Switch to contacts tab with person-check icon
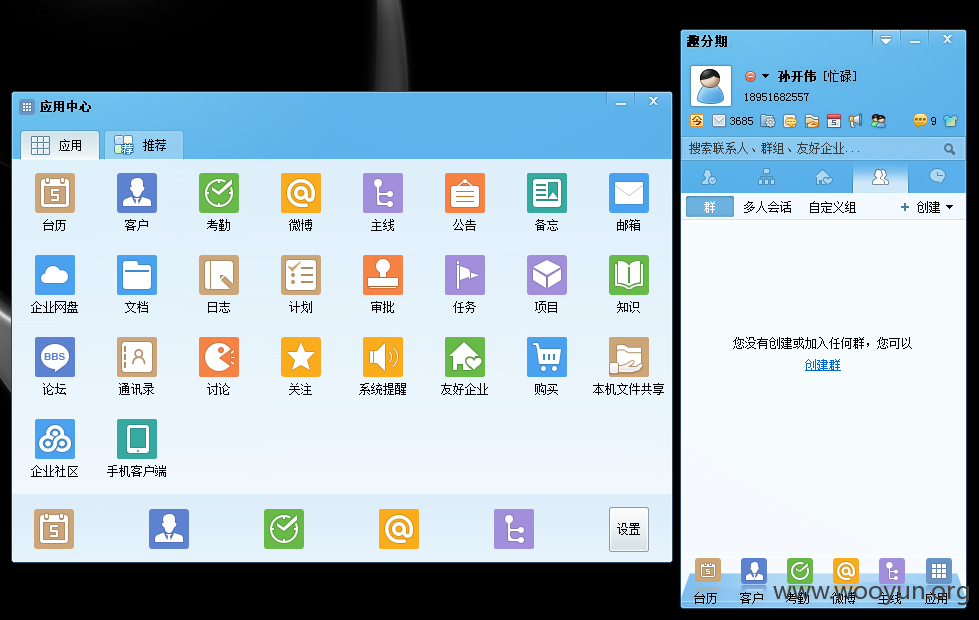The width and height of the screenshot is (979, 620). pyautogui.click(x=709, y=178)
